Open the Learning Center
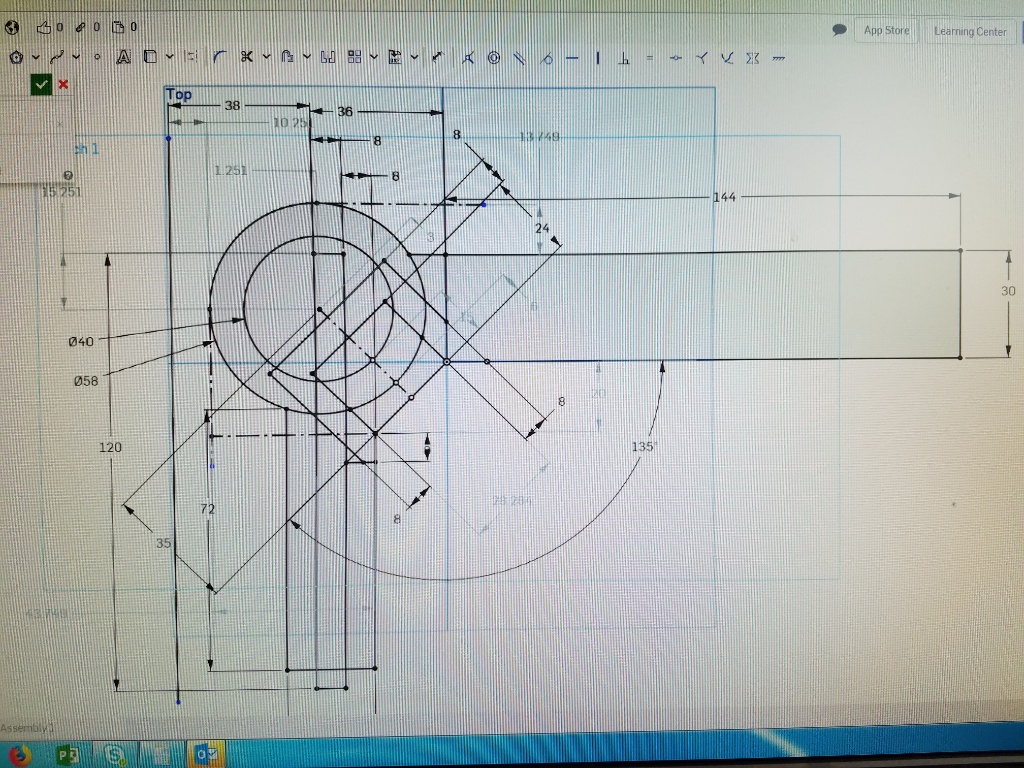Viewport: 1024px width, 768px height. [x=969, y=31]
